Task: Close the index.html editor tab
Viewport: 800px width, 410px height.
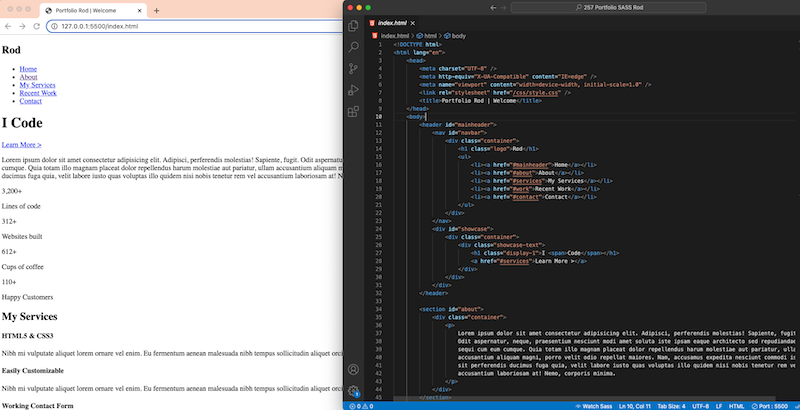Action: (x=413, y=23)
